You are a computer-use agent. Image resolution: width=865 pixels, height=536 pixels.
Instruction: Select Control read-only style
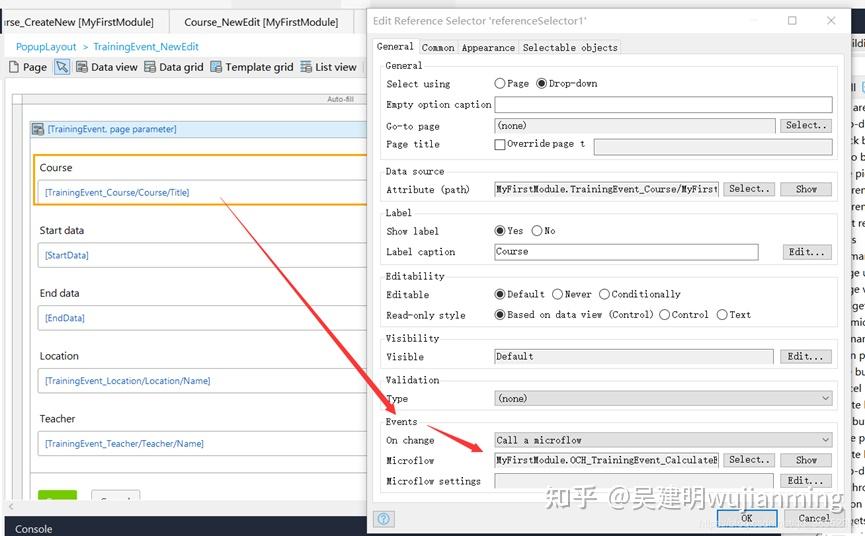(664, 314)
